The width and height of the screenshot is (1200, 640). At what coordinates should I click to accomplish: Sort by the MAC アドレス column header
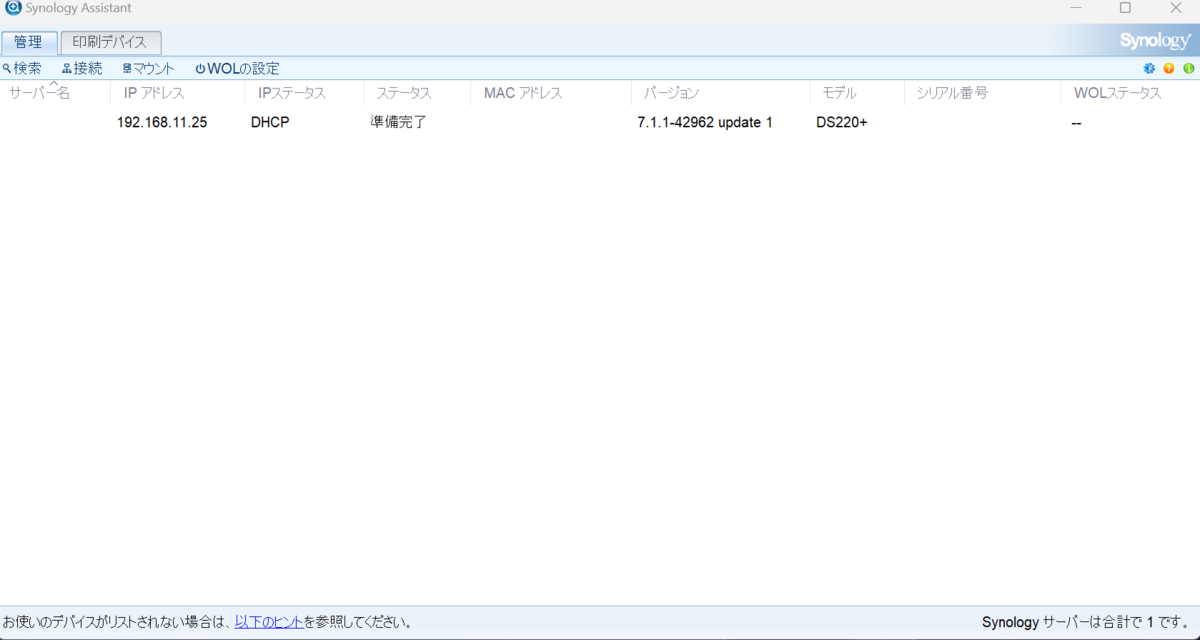tap(551, 93)
